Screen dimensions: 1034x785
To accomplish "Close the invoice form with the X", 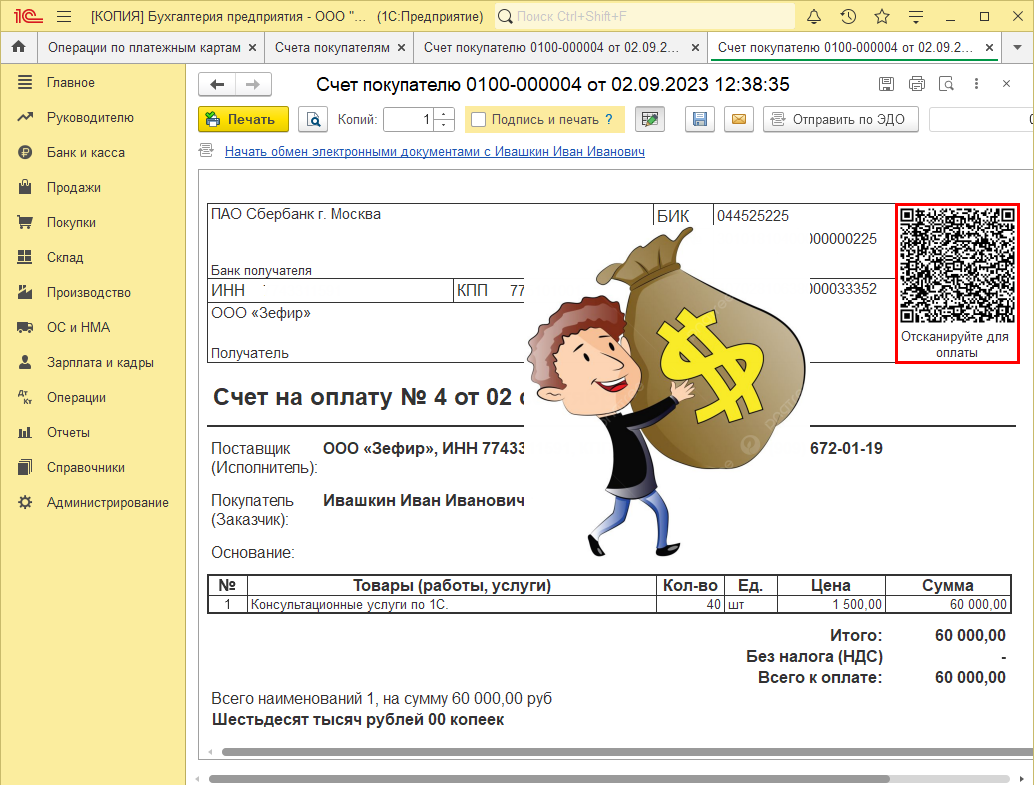I will coord(1006,84).
